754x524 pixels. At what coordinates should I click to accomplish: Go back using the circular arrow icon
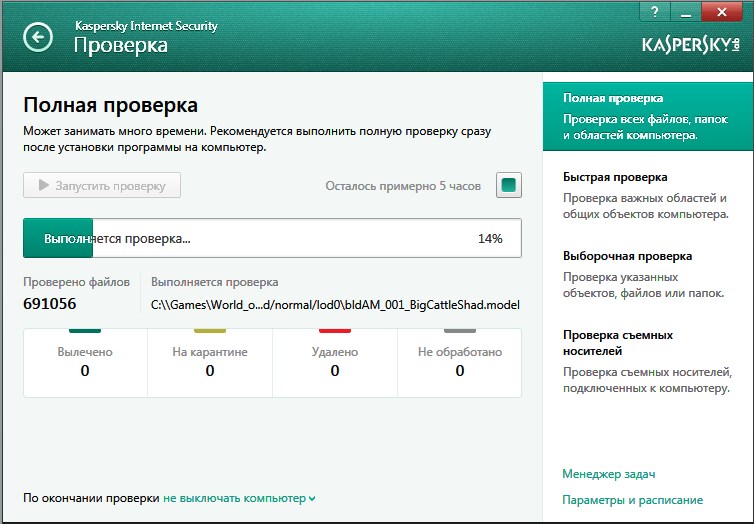(38, 37)
